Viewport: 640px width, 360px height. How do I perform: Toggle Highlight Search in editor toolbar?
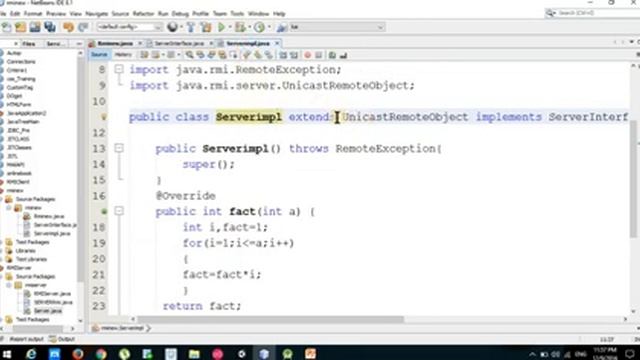click(222, 55)
